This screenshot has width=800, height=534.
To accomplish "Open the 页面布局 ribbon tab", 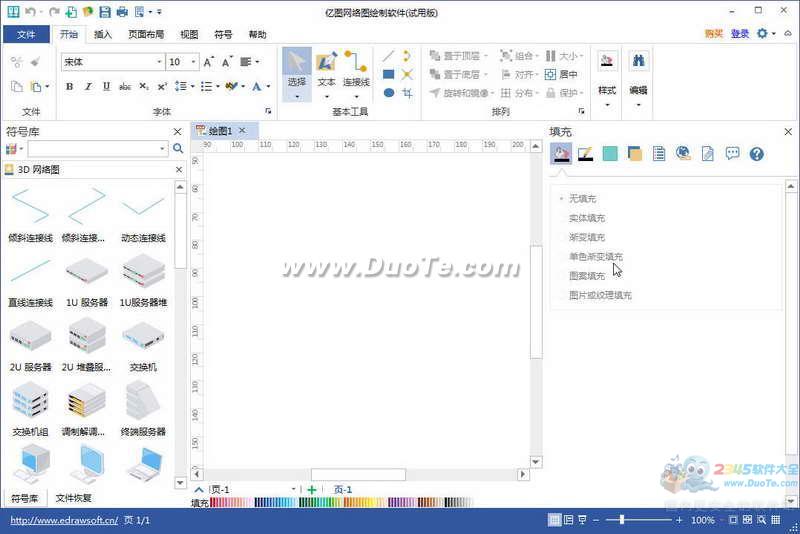I will (146, 34).
